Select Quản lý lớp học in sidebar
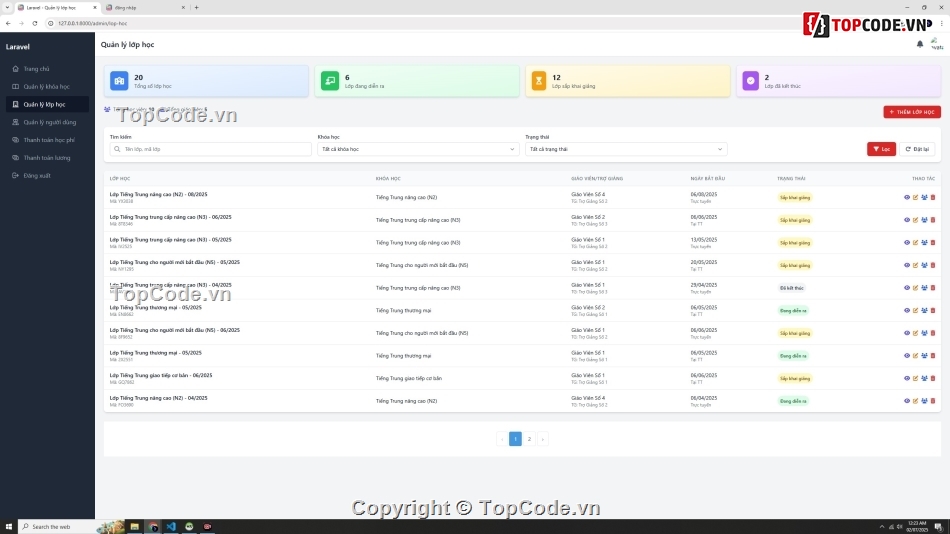Viewport: 950px width, 534px height. [x=47, y=104]
